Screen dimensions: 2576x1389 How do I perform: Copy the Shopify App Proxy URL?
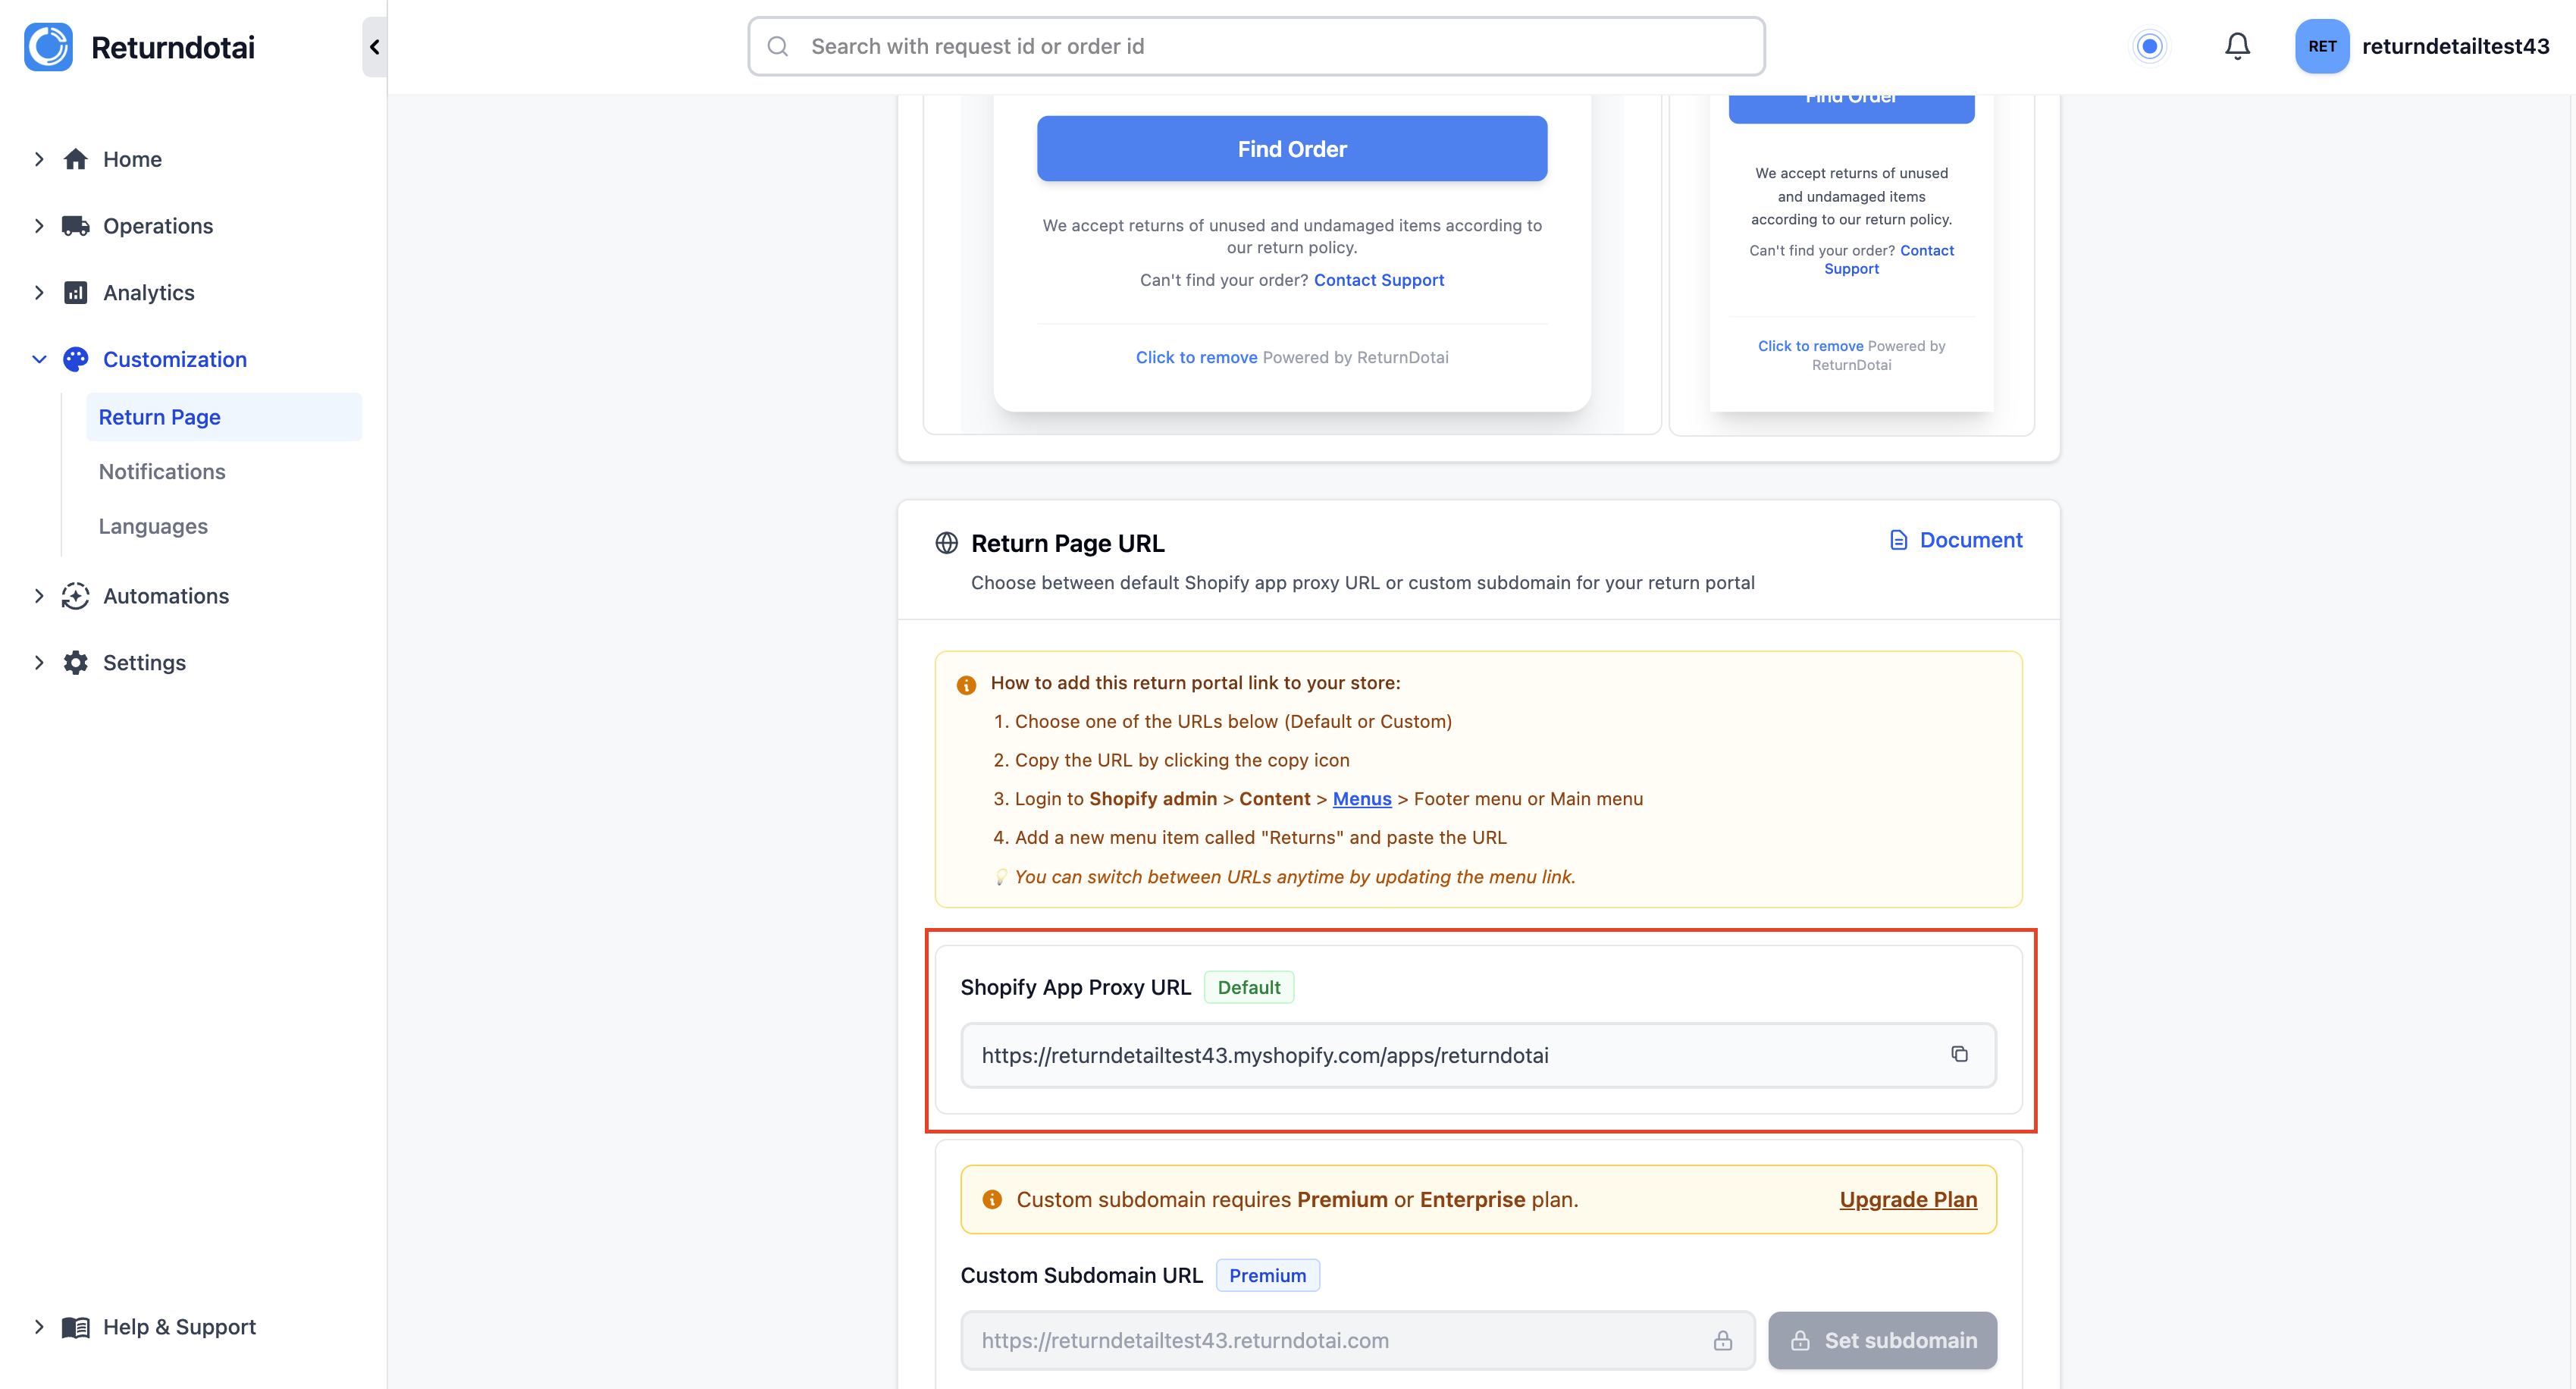click(1959, 1054)
